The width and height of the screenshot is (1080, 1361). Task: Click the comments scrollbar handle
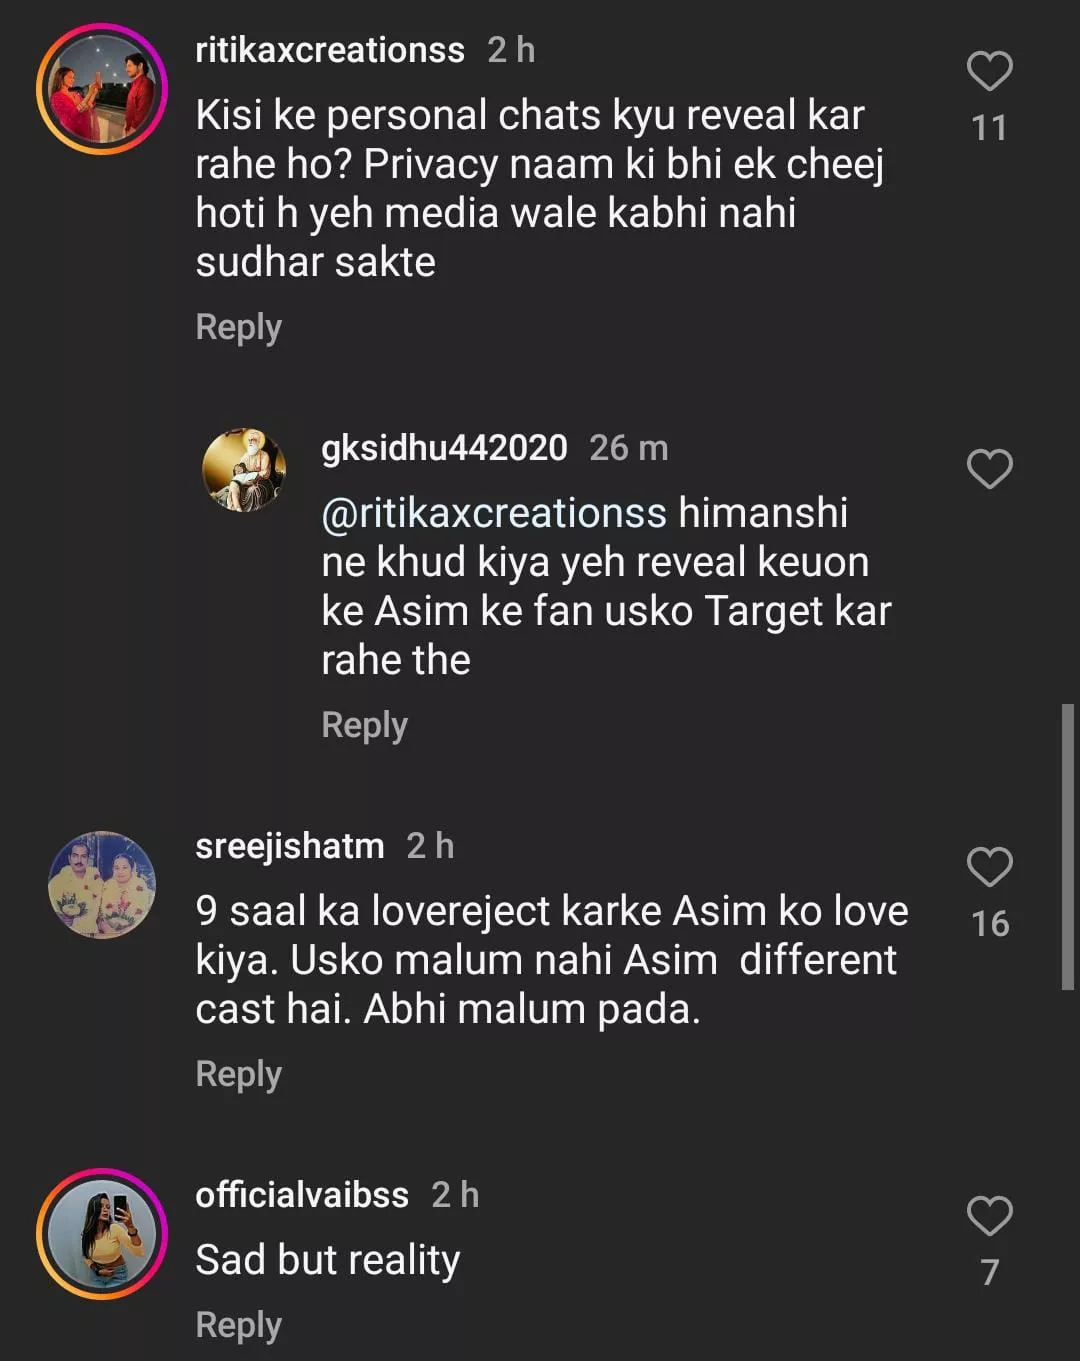1067,847
